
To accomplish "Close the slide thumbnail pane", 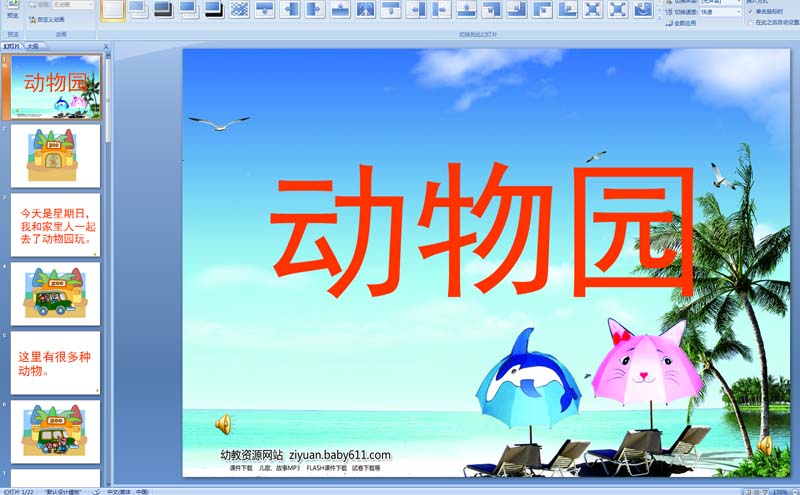I will [106, 46].
